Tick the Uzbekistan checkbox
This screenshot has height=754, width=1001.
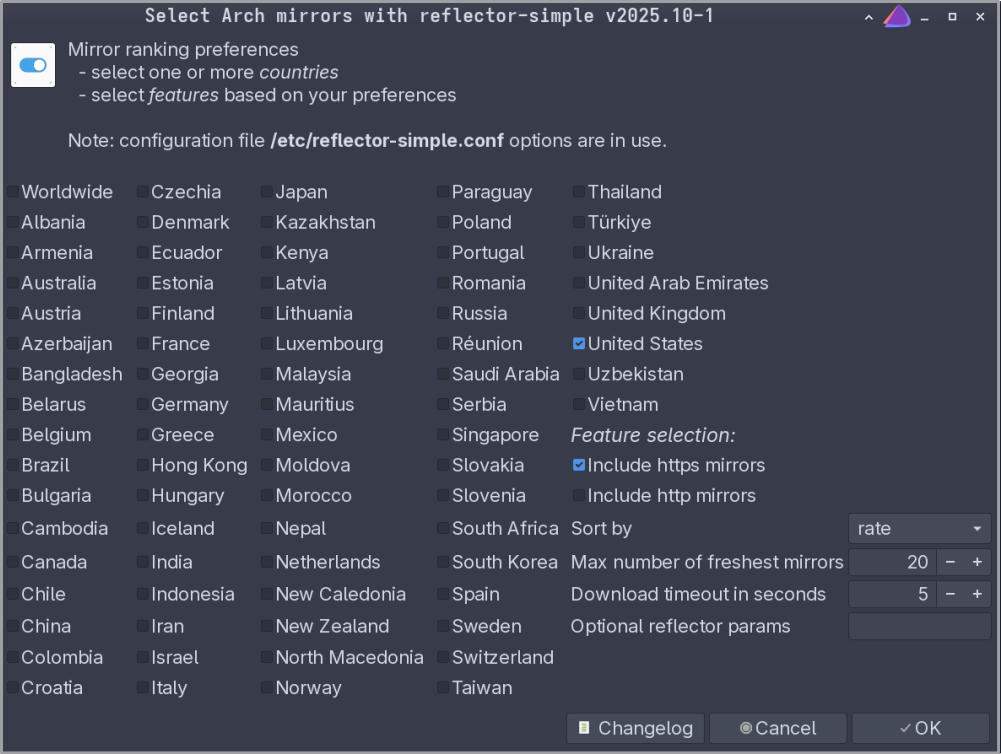click(x=579, y=374)
